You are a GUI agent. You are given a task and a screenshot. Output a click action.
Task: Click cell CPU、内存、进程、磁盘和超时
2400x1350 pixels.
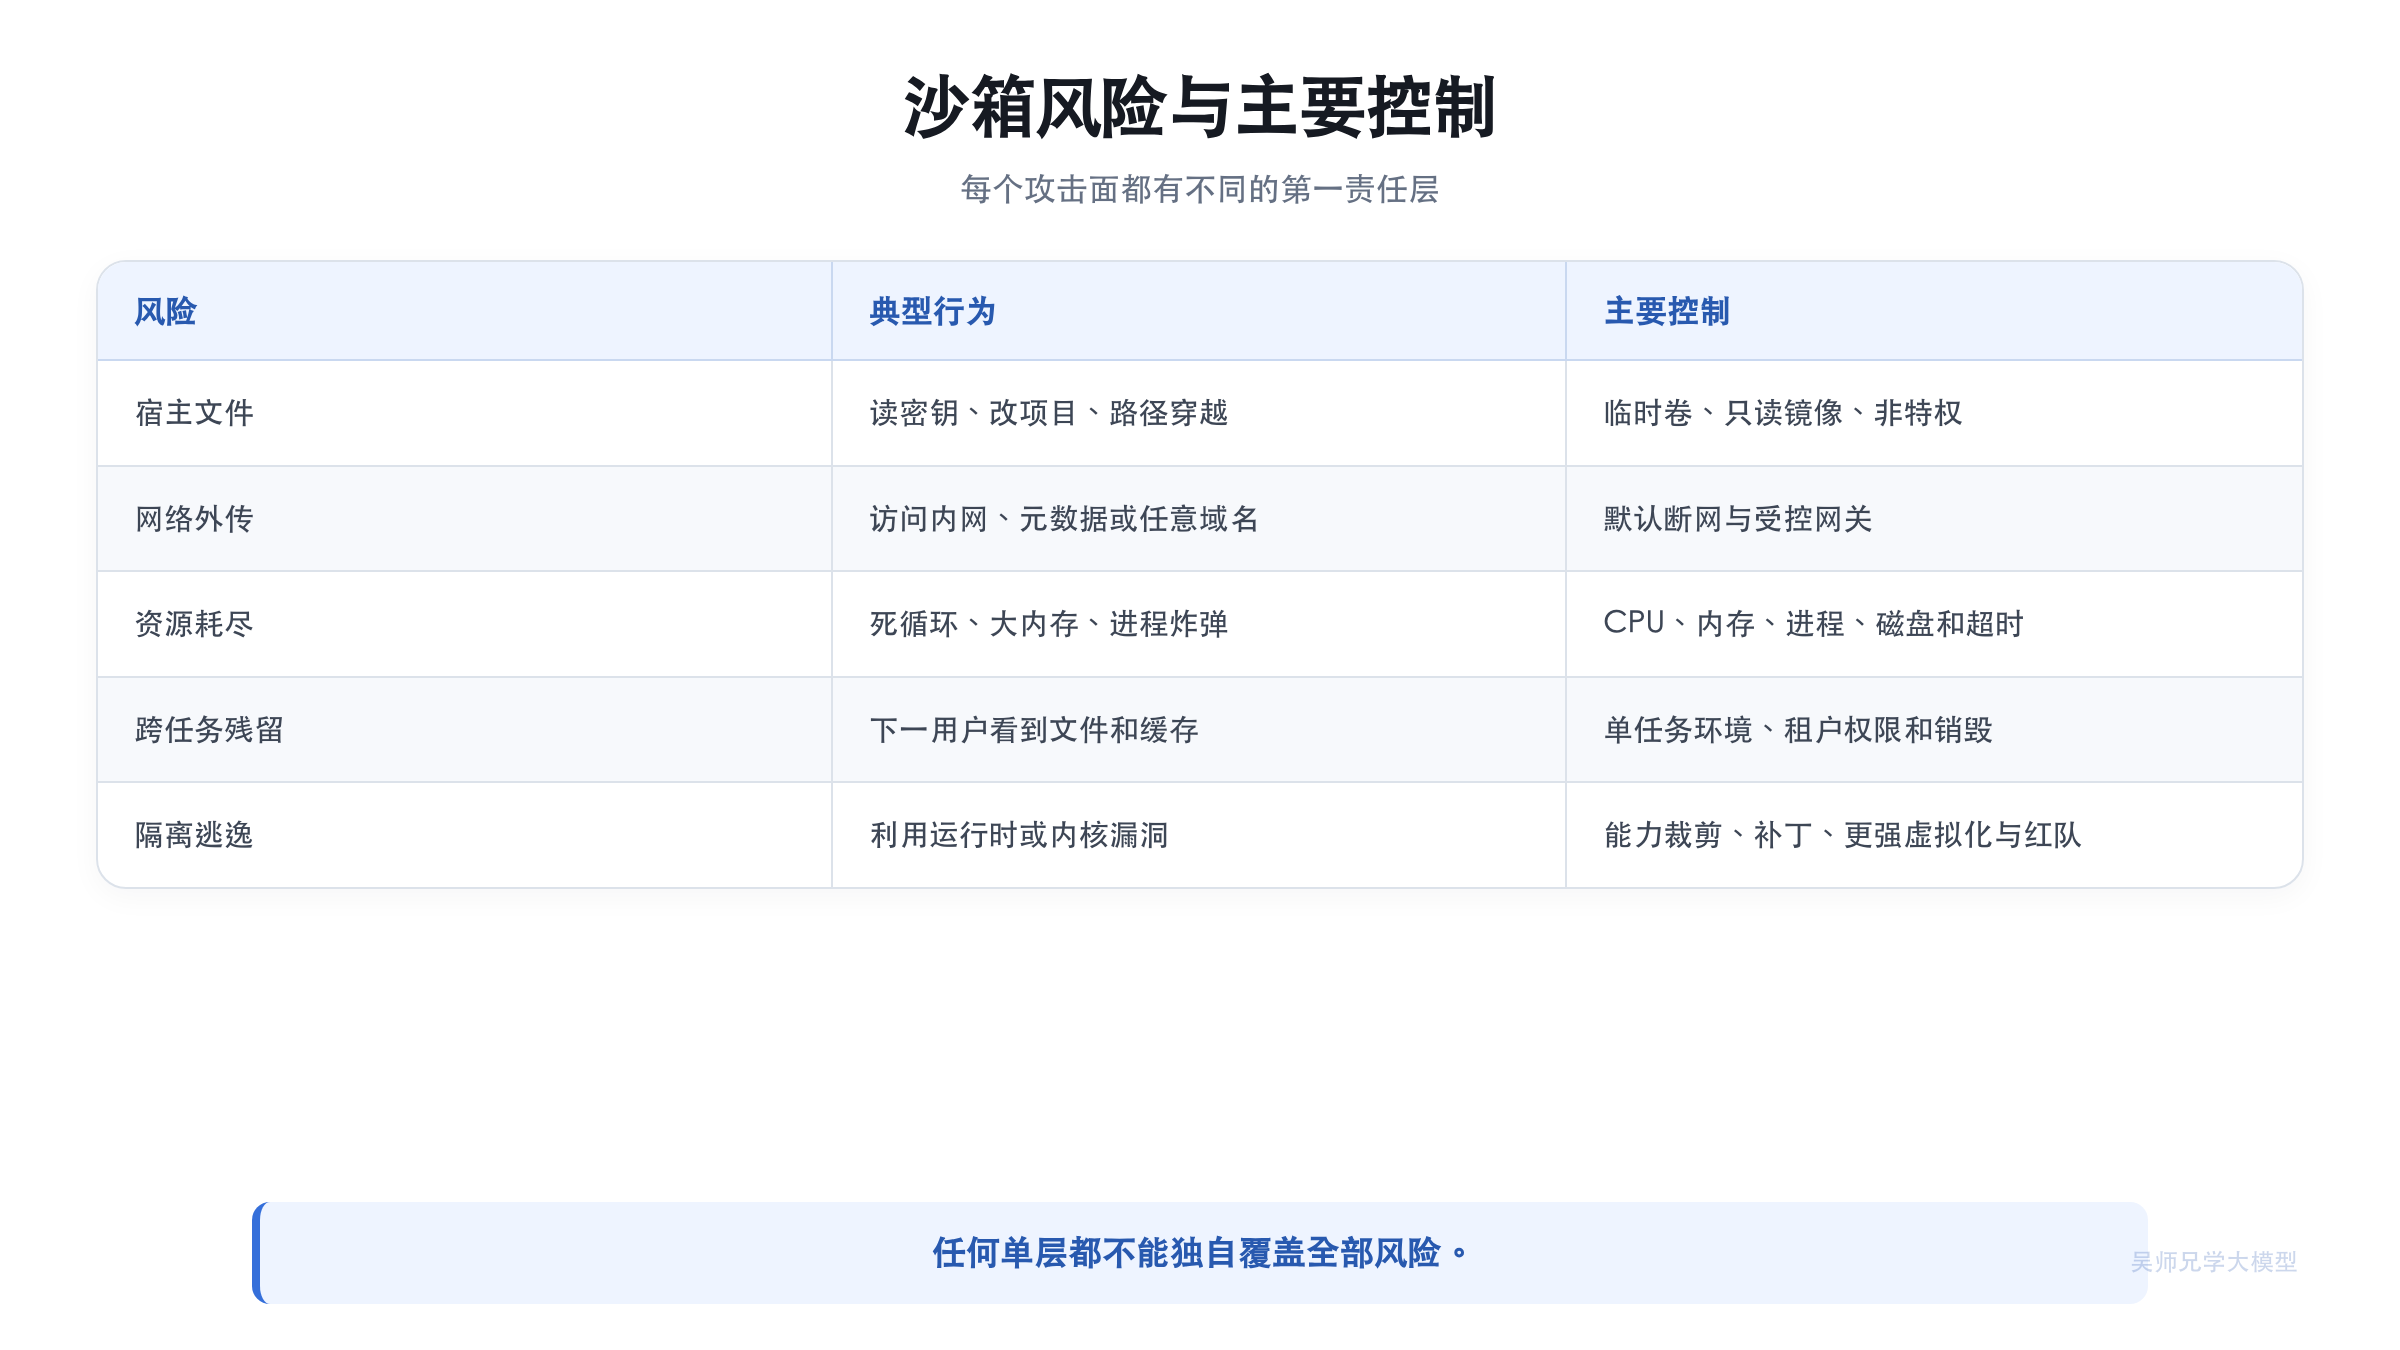(1934, 624)
